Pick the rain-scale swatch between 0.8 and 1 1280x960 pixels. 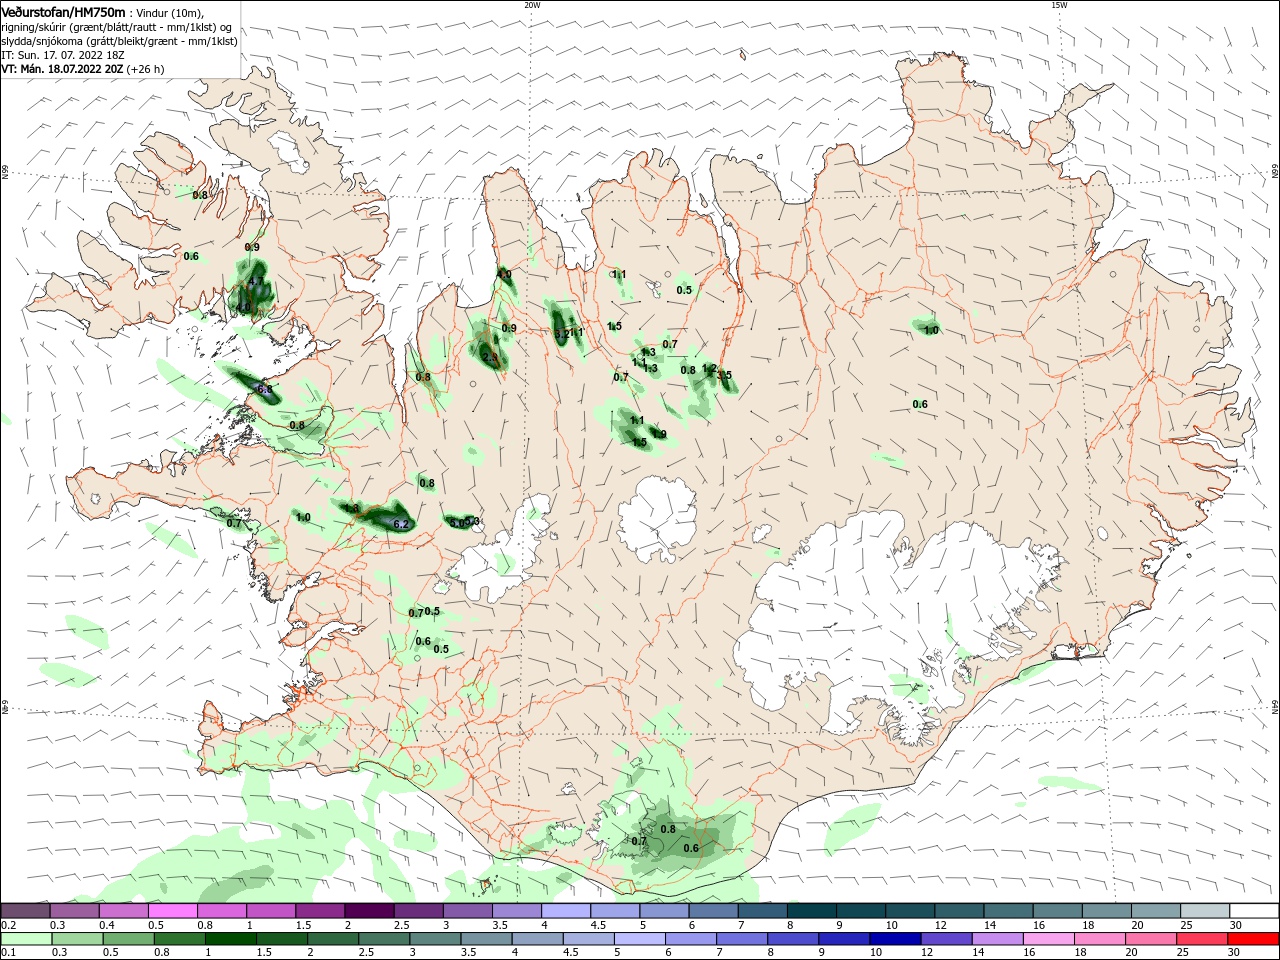pyautogui.click(x=180, y=939)
